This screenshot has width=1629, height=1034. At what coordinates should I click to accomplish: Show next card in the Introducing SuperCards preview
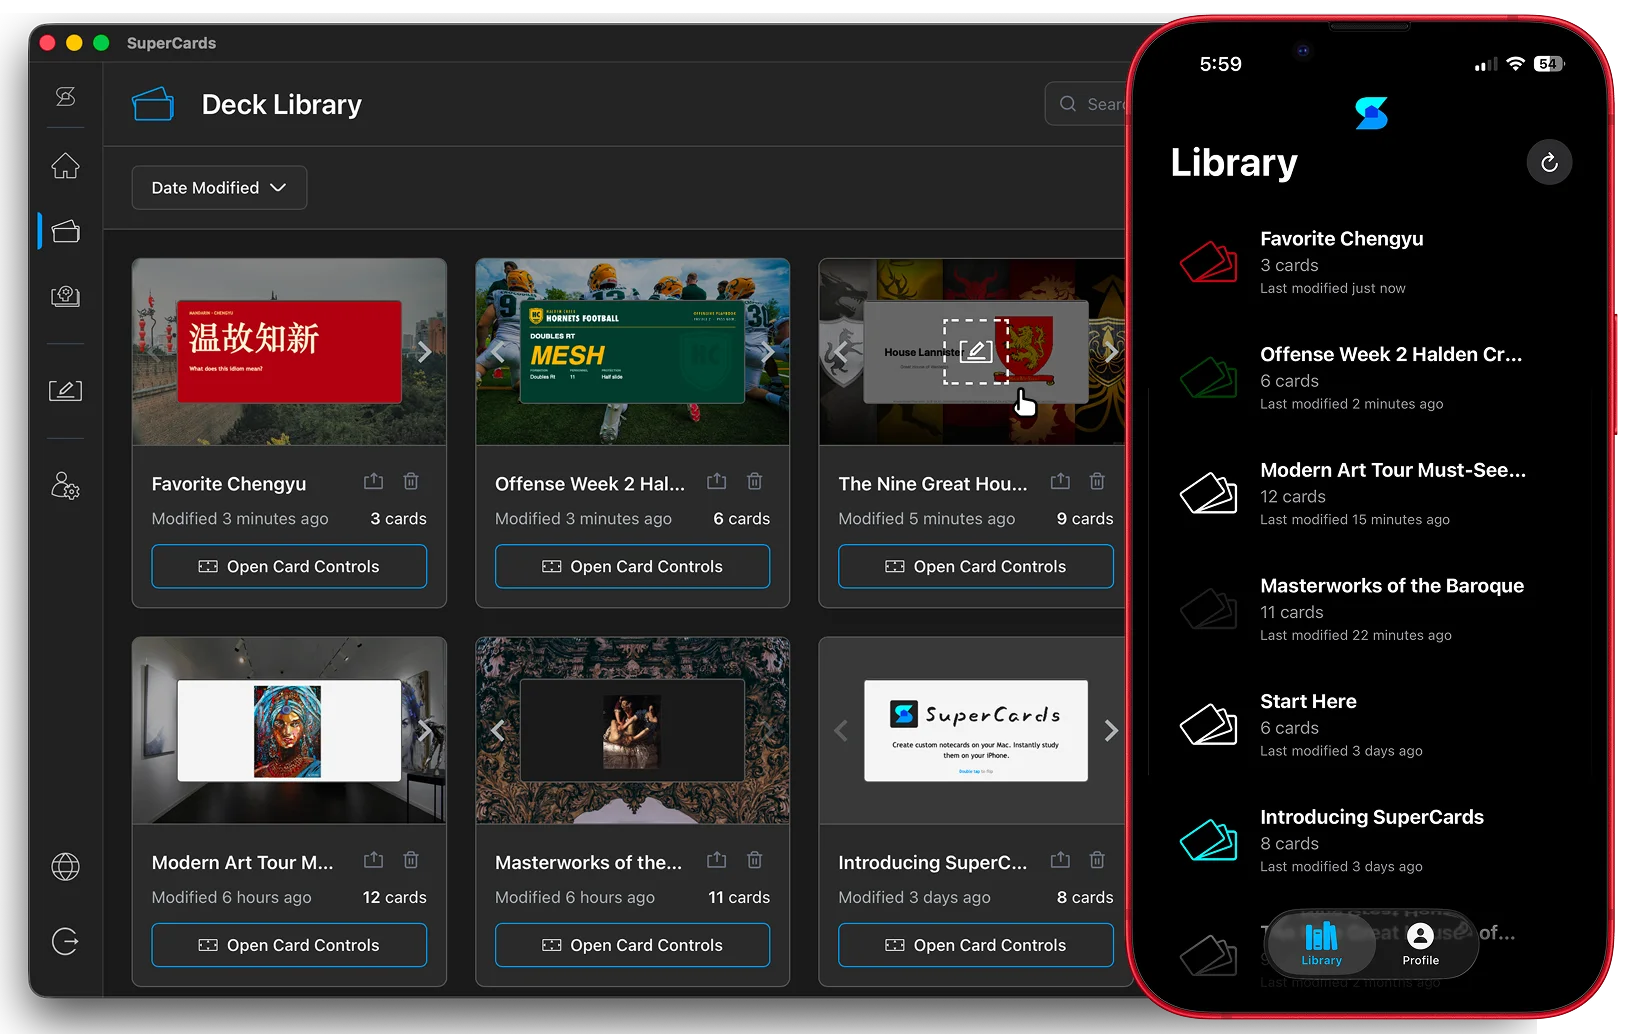1110,731
